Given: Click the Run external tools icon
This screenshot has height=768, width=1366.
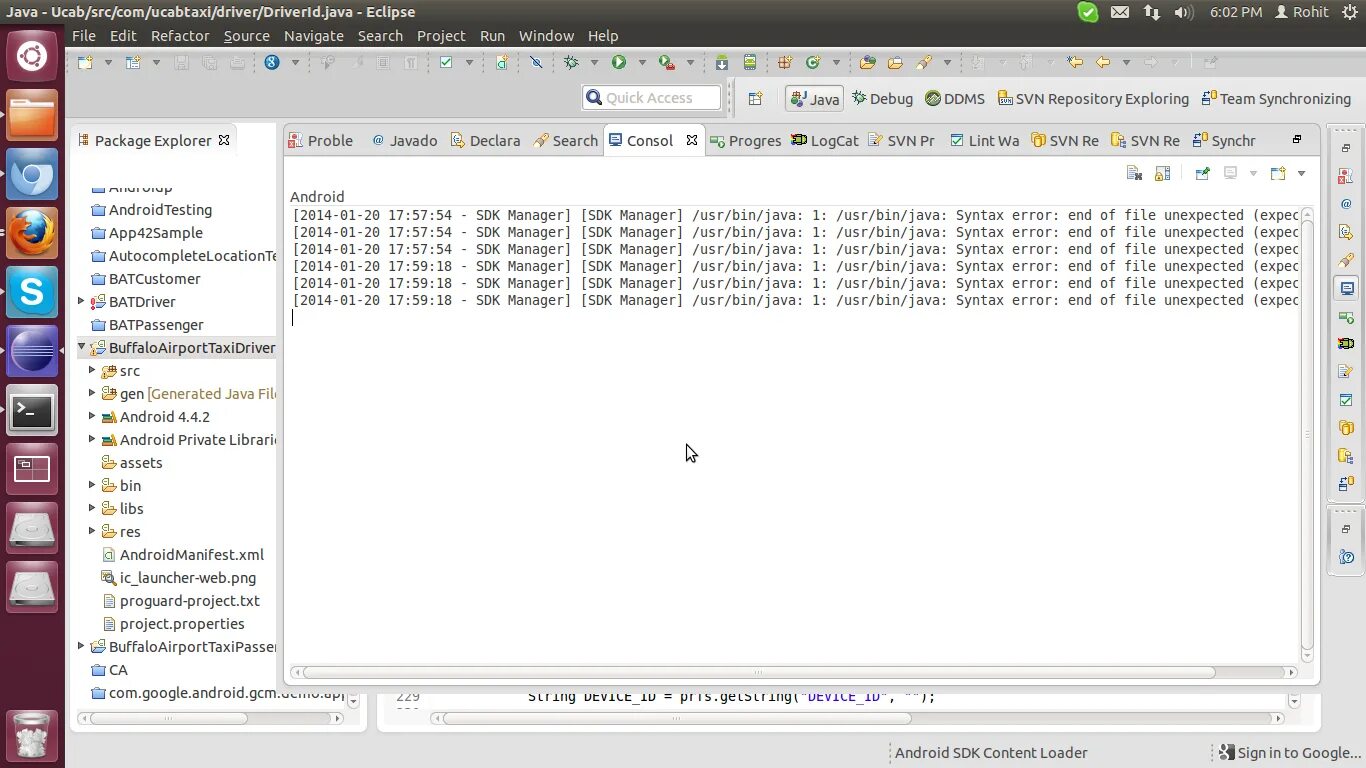Looking at the screenshot, I should tap(666, 62).
